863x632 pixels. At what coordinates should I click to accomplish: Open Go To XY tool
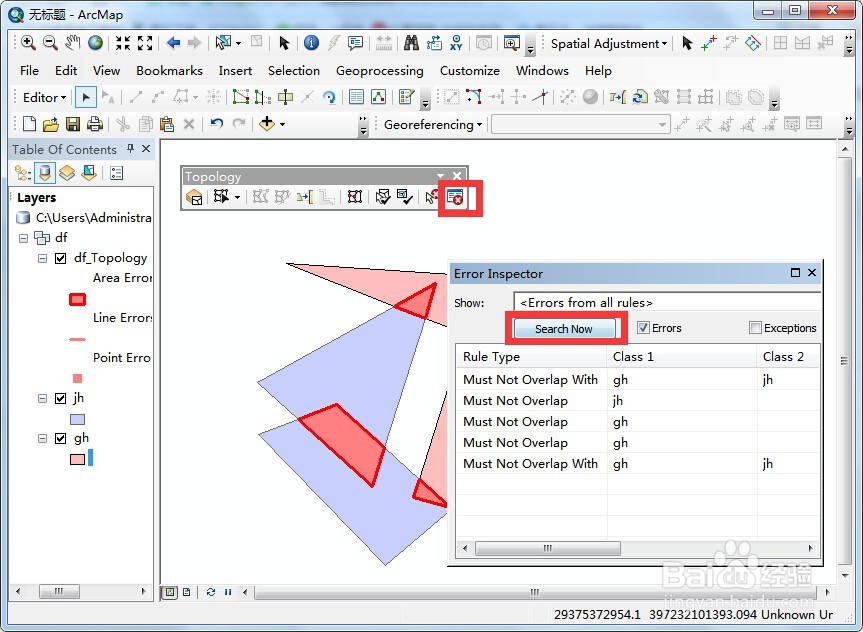pyautogui.click(x=456, y=43)
